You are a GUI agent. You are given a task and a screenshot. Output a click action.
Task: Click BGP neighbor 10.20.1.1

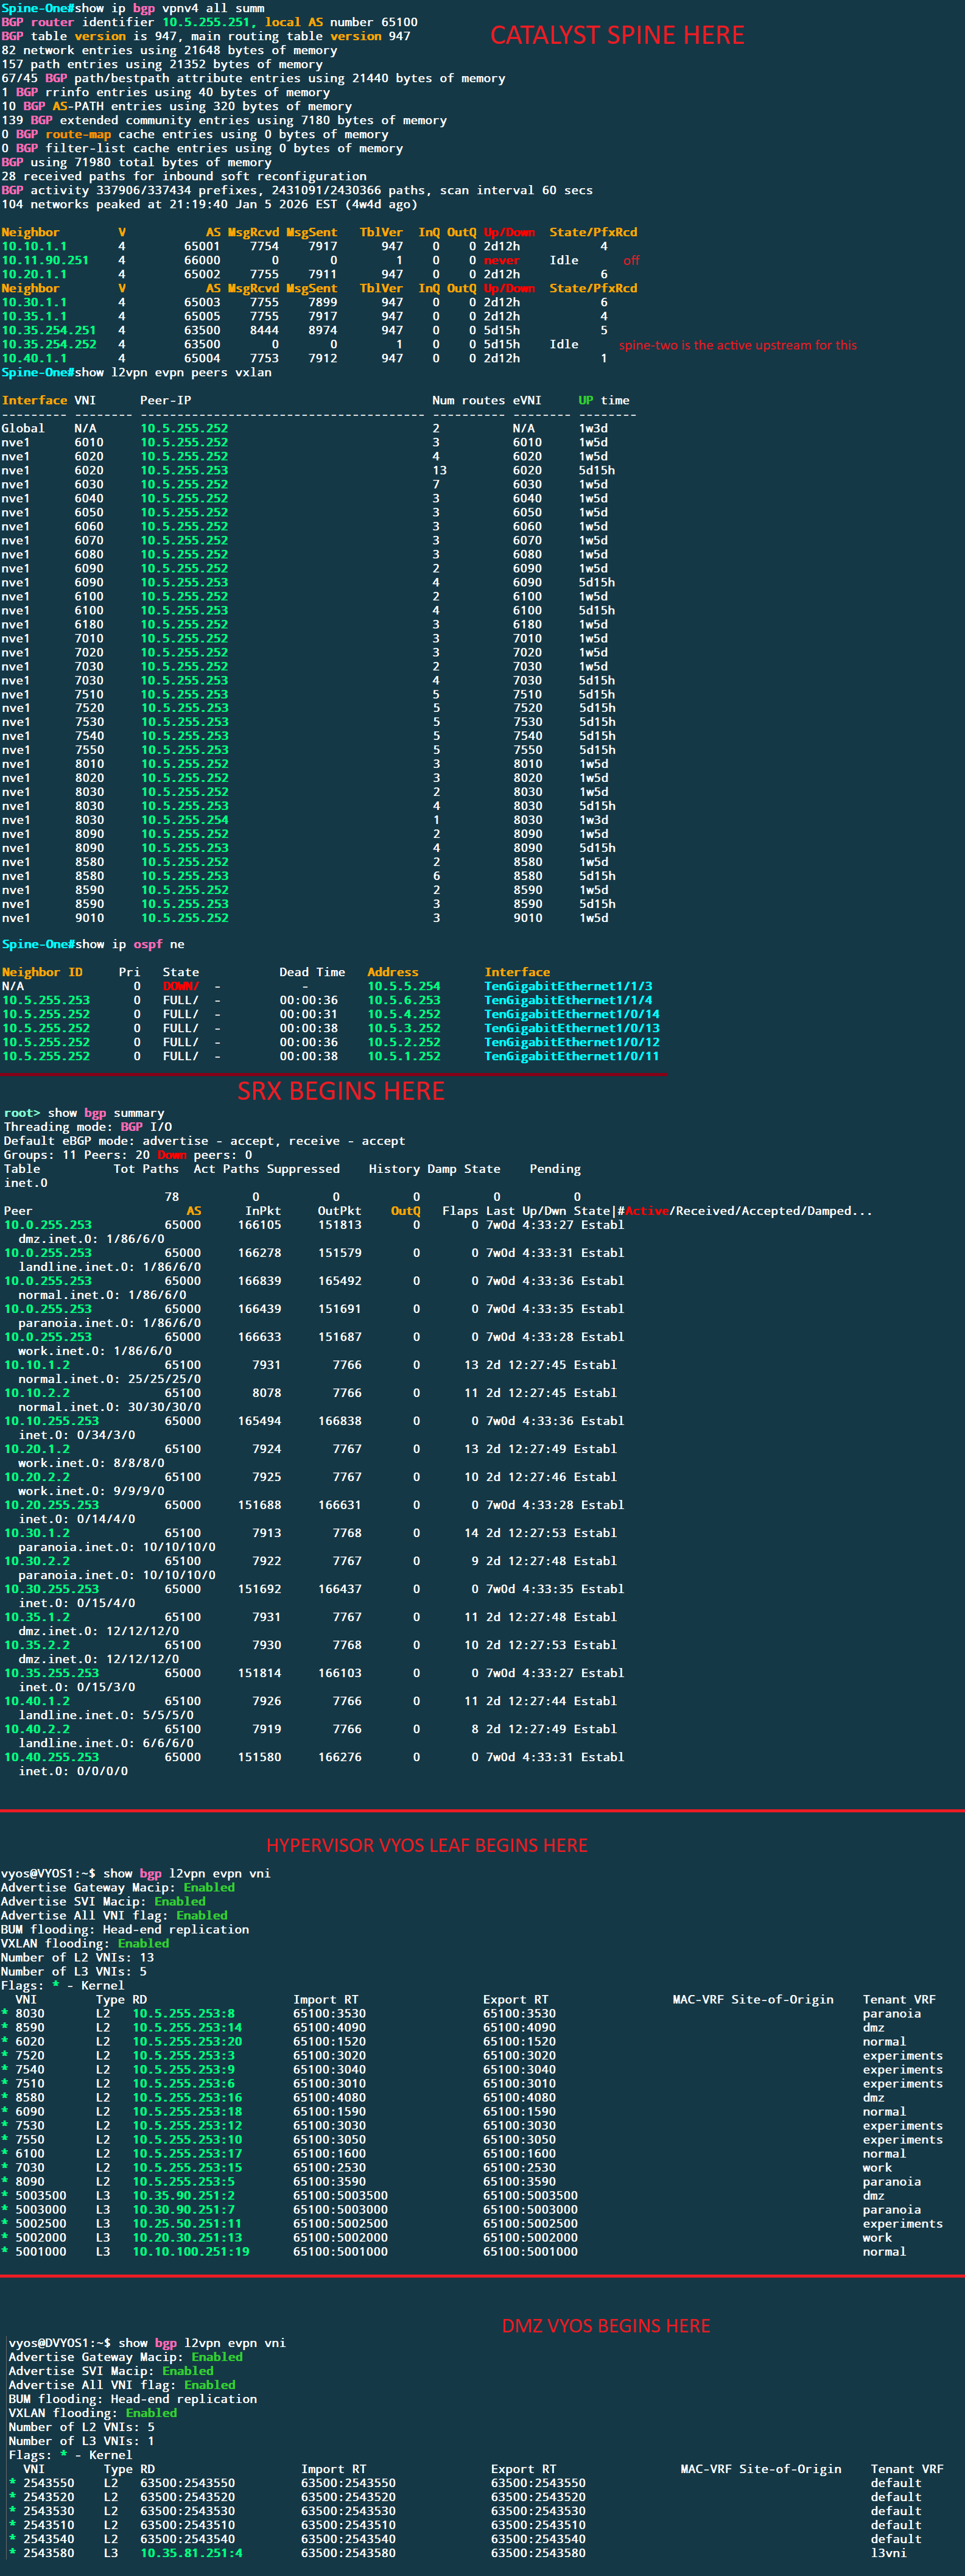[35, 274]
